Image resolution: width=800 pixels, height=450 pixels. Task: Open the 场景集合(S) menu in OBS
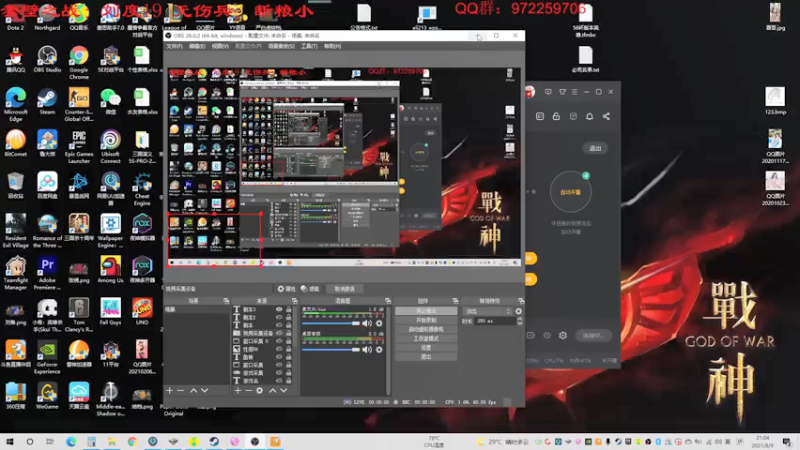coord(281,46)
